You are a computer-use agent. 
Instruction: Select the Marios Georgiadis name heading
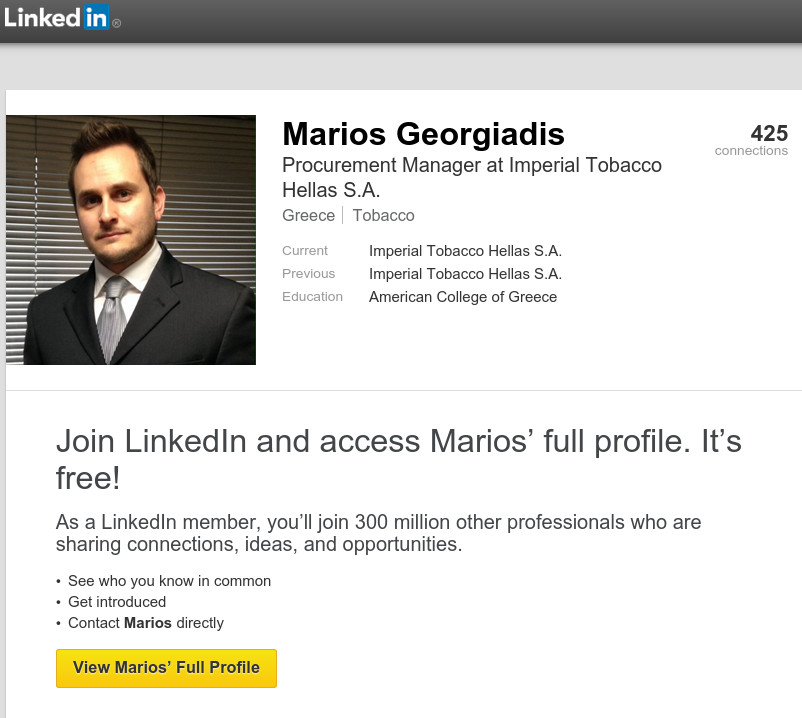pyautogui.click(x=423, y=134)
